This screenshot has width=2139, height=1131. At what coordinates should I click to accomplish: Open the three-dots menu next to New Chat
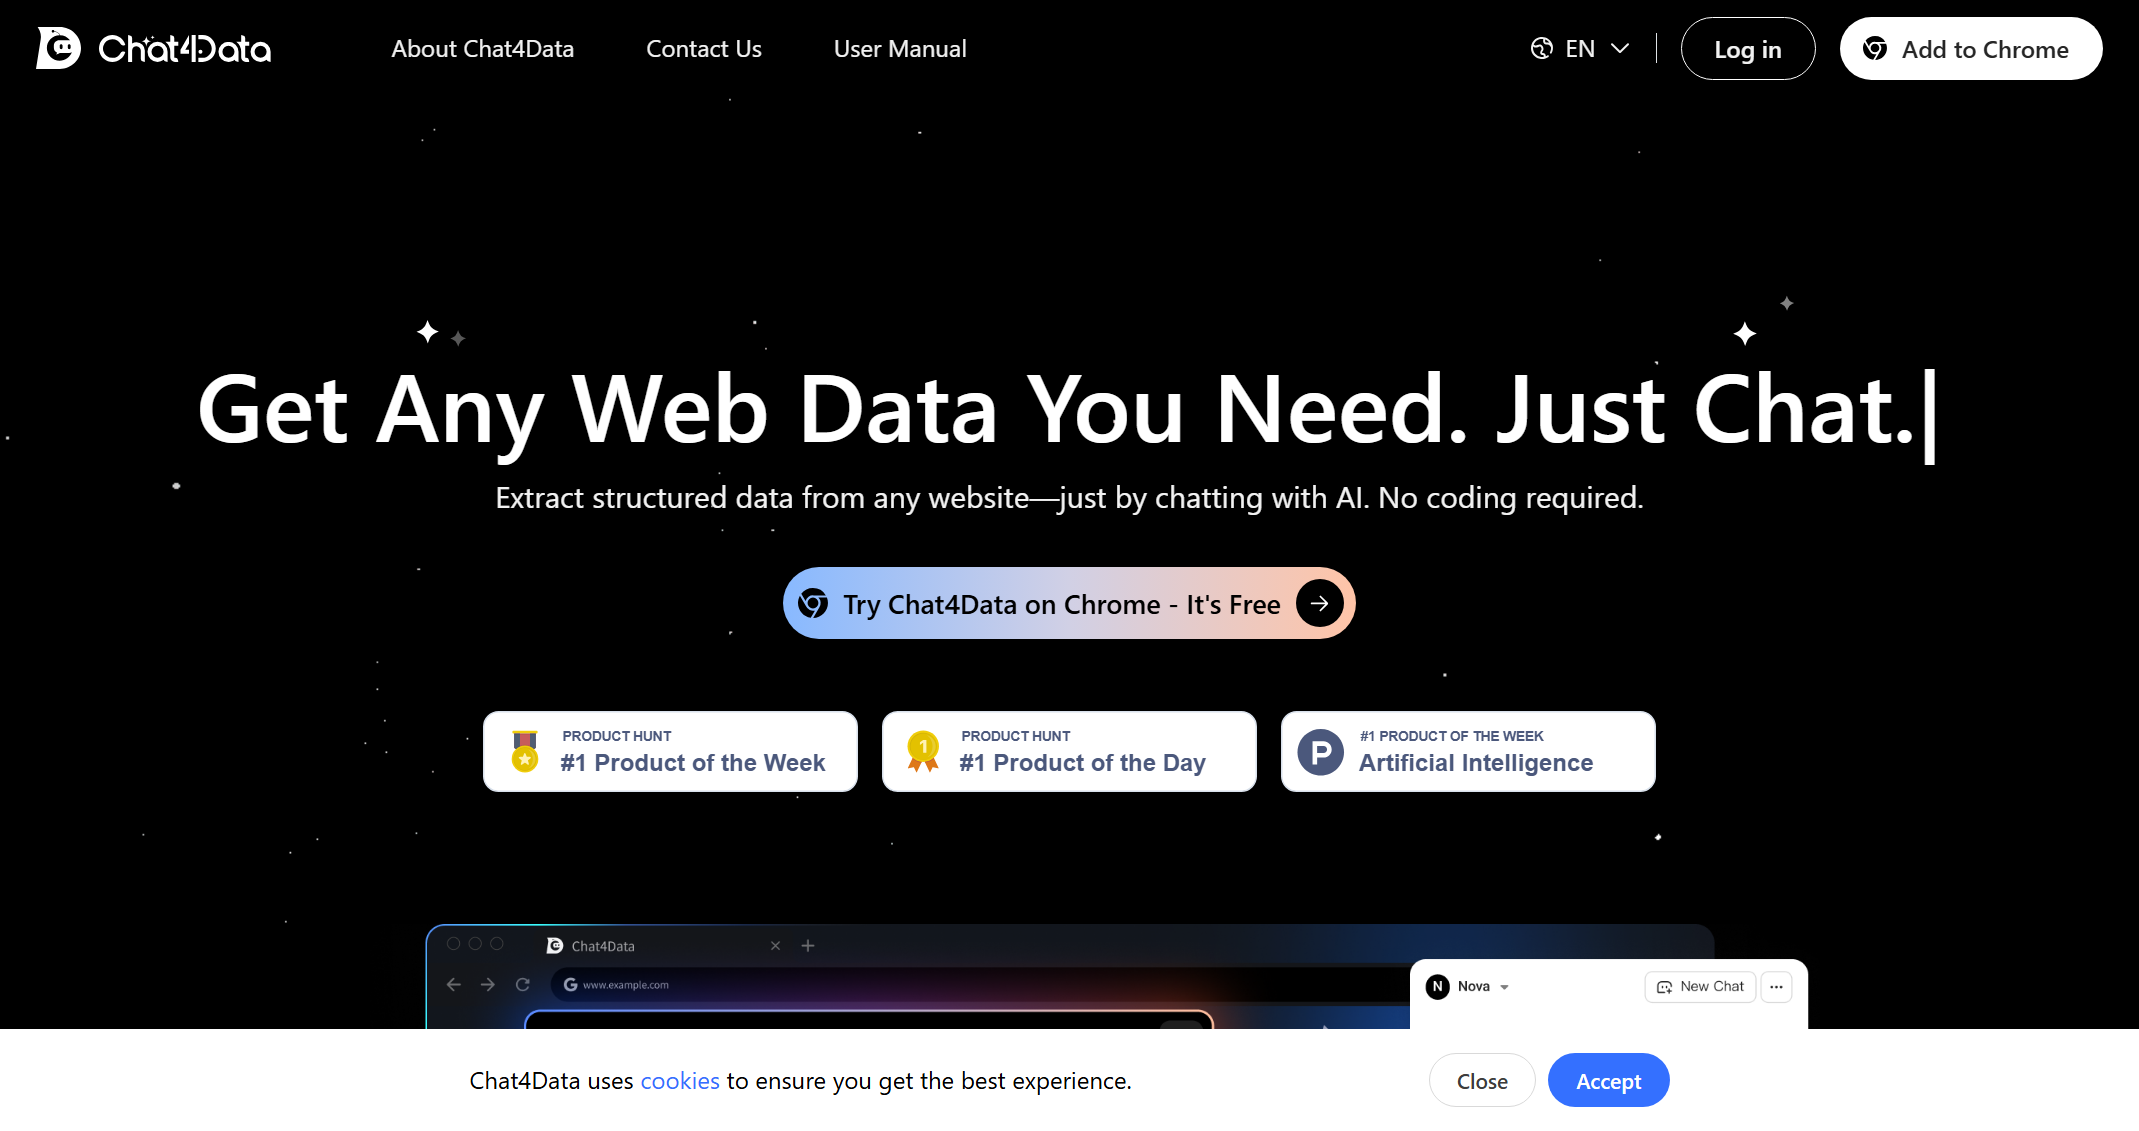point(1776,986)
